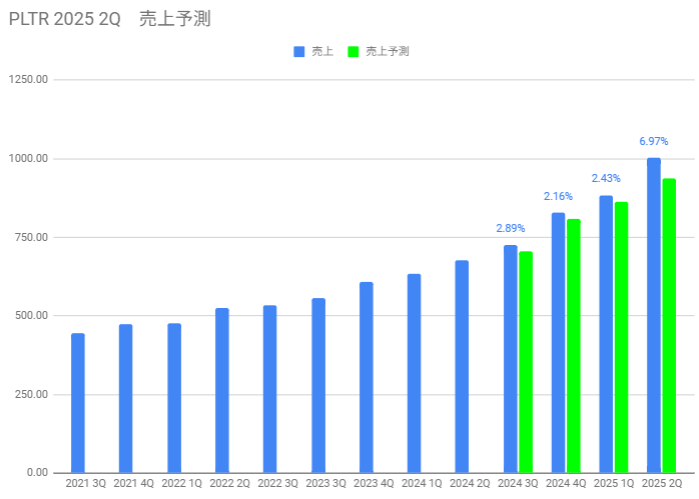Click the 2025 2Q x-axis label
This screenshot has height=499, width=699.
(662, 483)
